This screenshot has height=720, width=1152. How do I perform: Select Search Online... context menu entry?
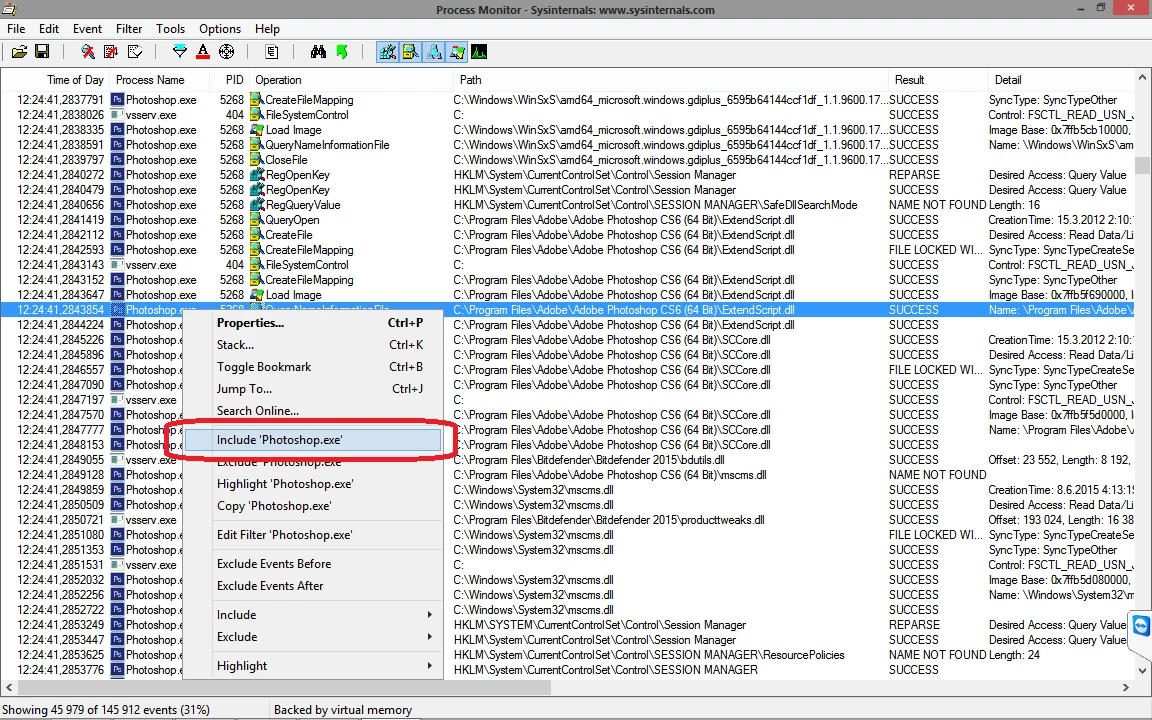coord(313,411)
